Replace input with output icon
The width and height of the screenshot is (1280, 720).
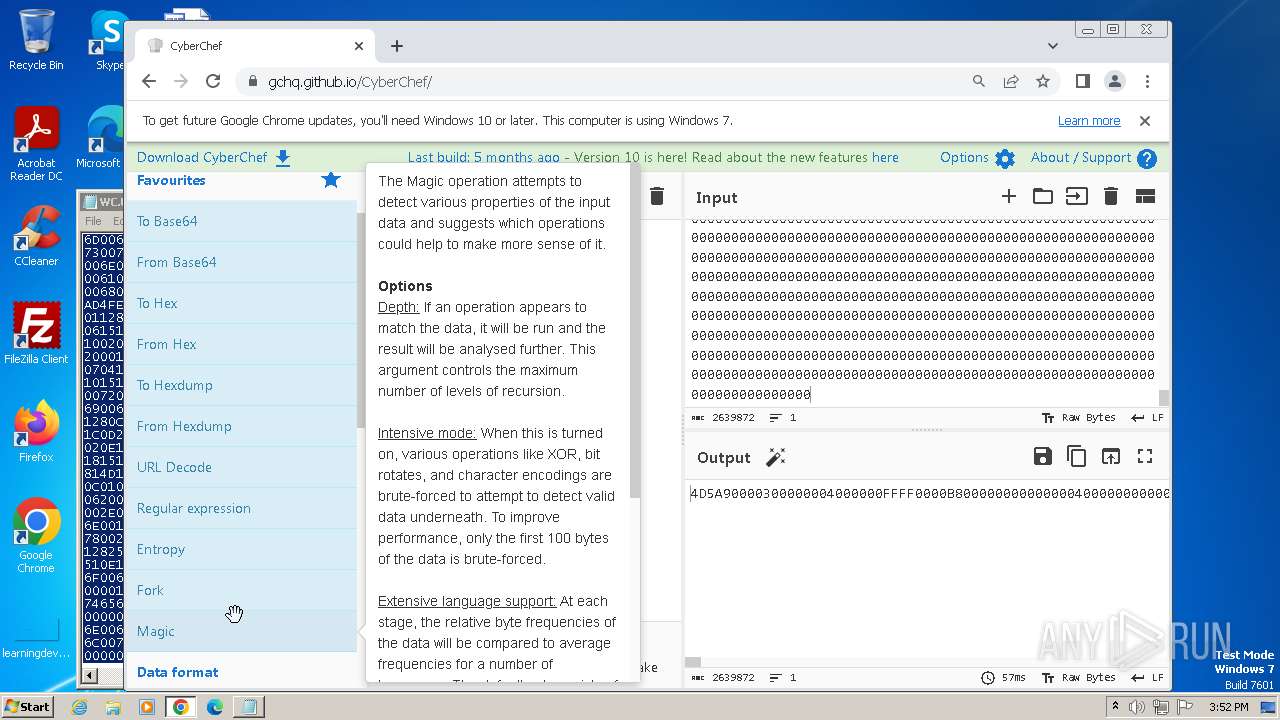[x=1111, y=456]
